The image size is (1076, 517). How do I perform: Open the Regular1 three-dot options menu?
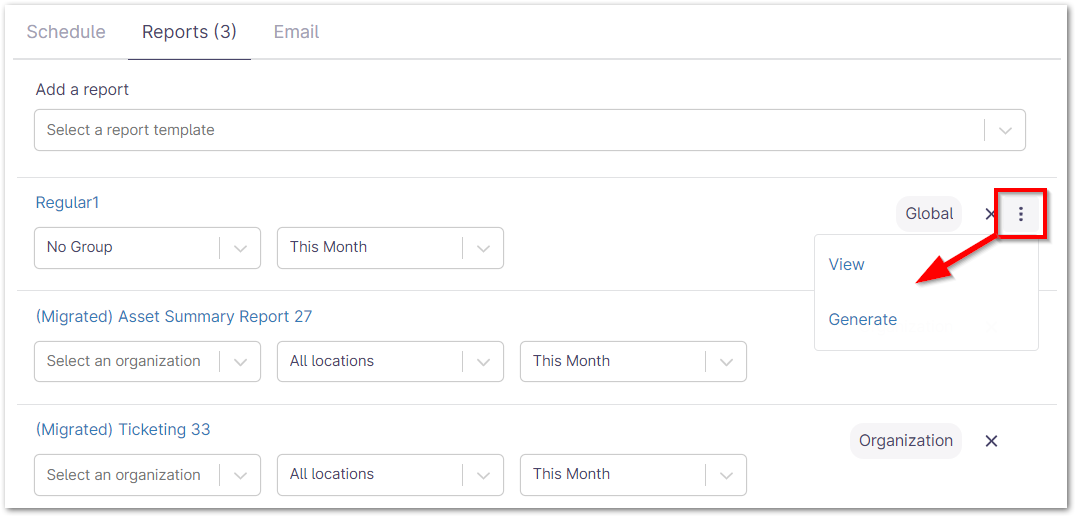(x=1020, y=214)
